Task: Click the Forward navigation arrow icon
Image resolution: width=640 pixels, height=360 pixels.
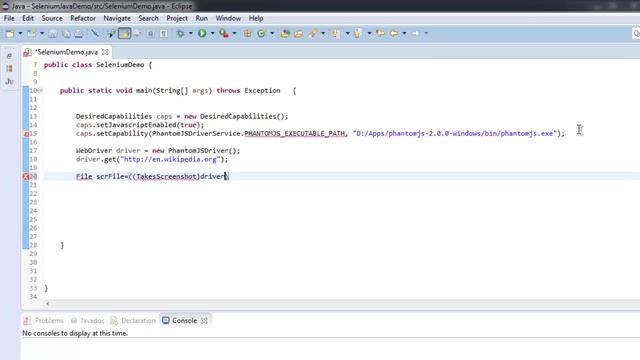Action: [416, 33]
